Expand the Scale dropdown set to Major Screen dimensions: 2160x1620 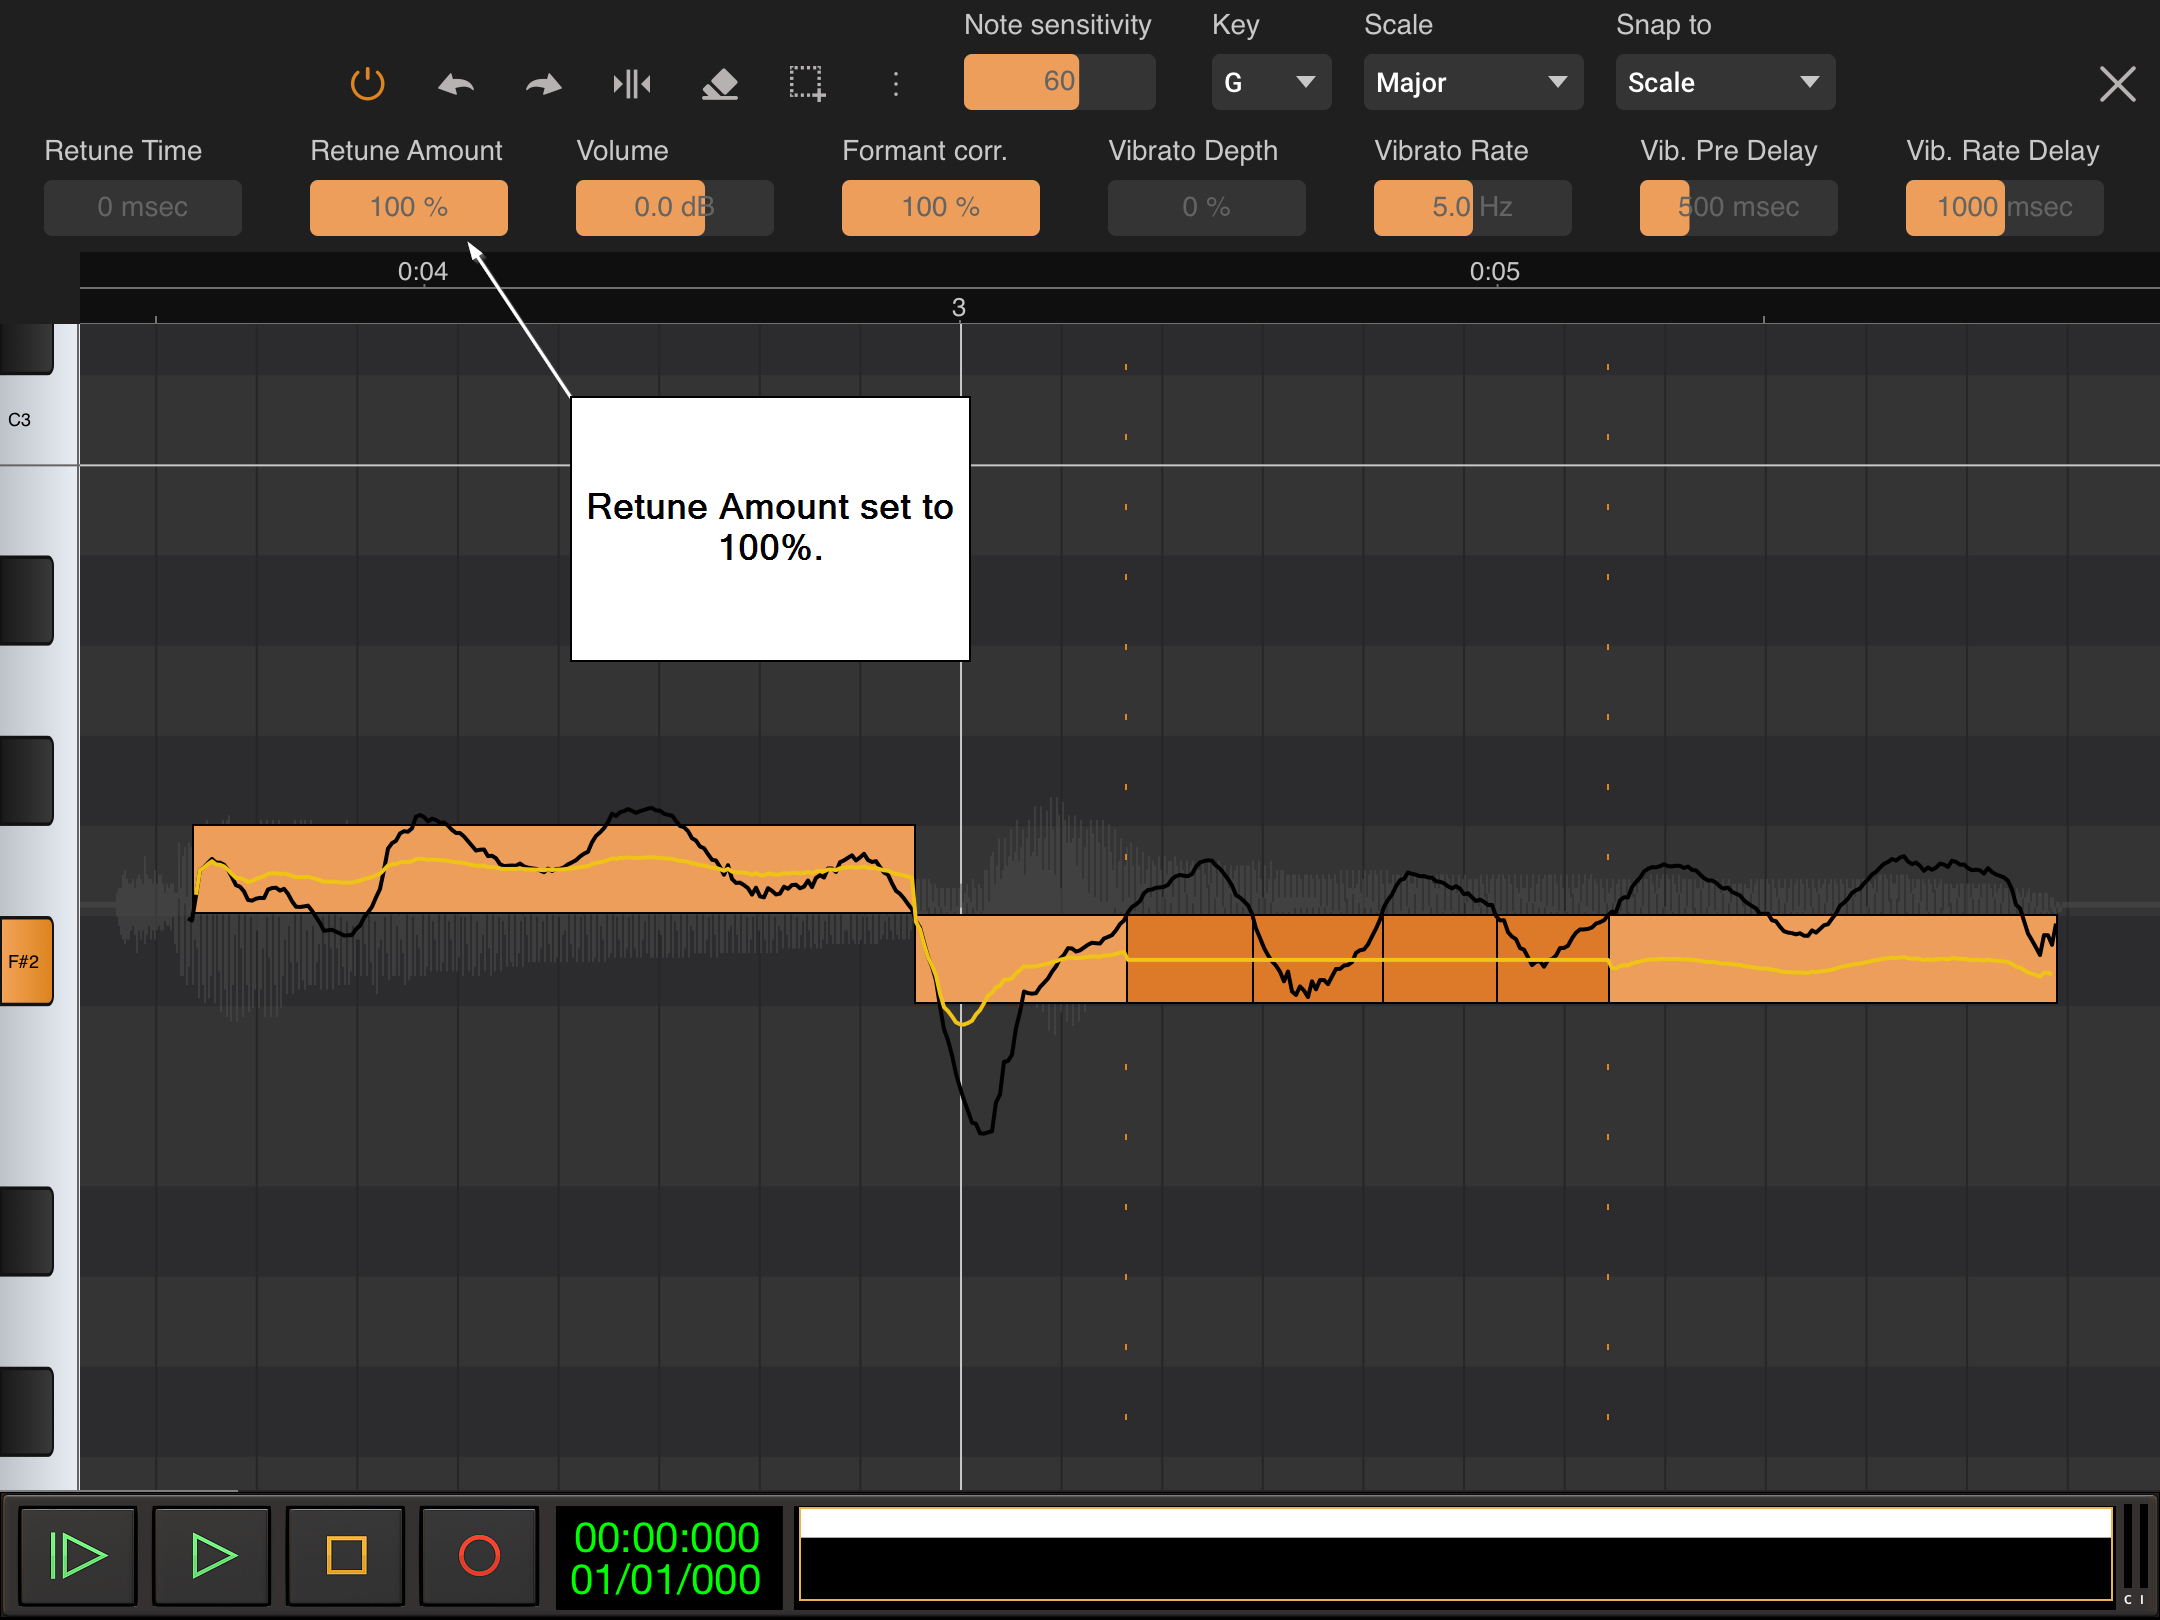[1472, 83]
